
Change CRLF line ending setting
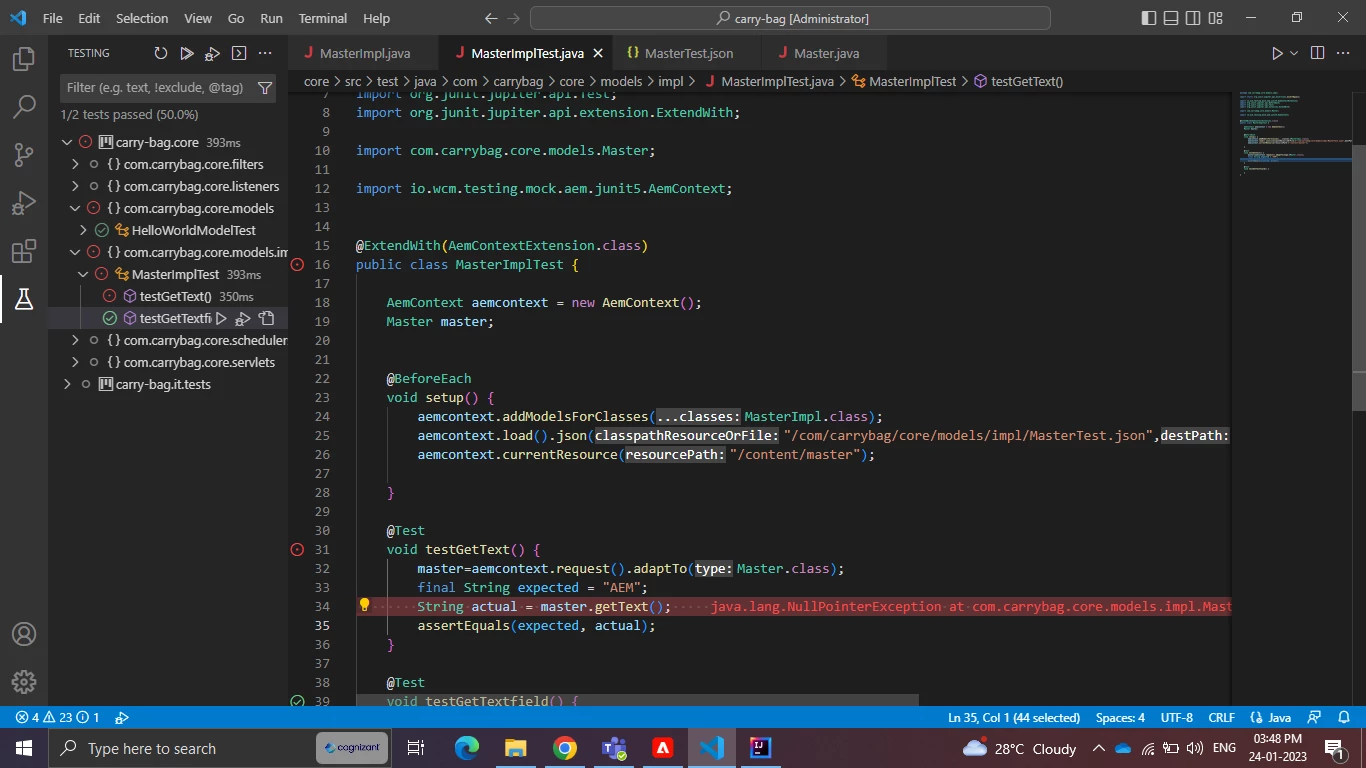(x=1221, y=717)
